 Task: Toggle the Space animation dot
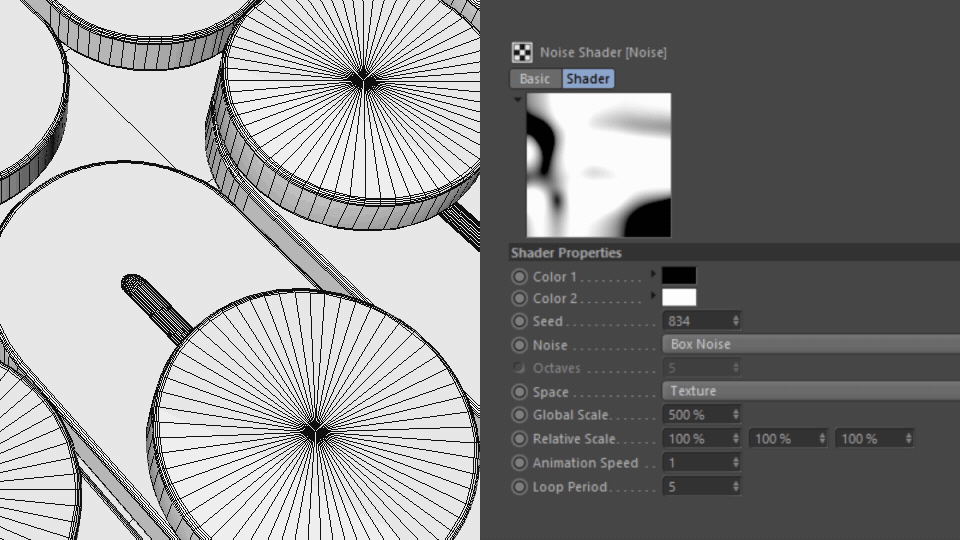point(519,392)
